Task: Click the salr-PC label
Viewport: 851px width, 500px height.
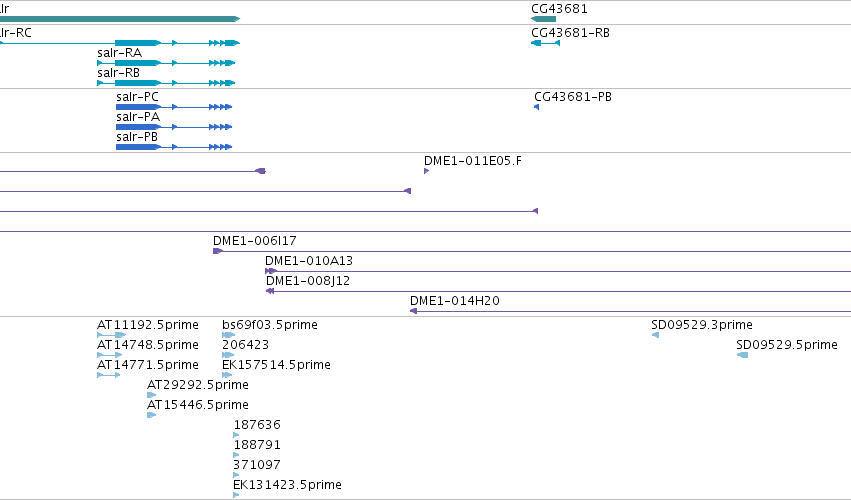Action: [x=137, y=97]
